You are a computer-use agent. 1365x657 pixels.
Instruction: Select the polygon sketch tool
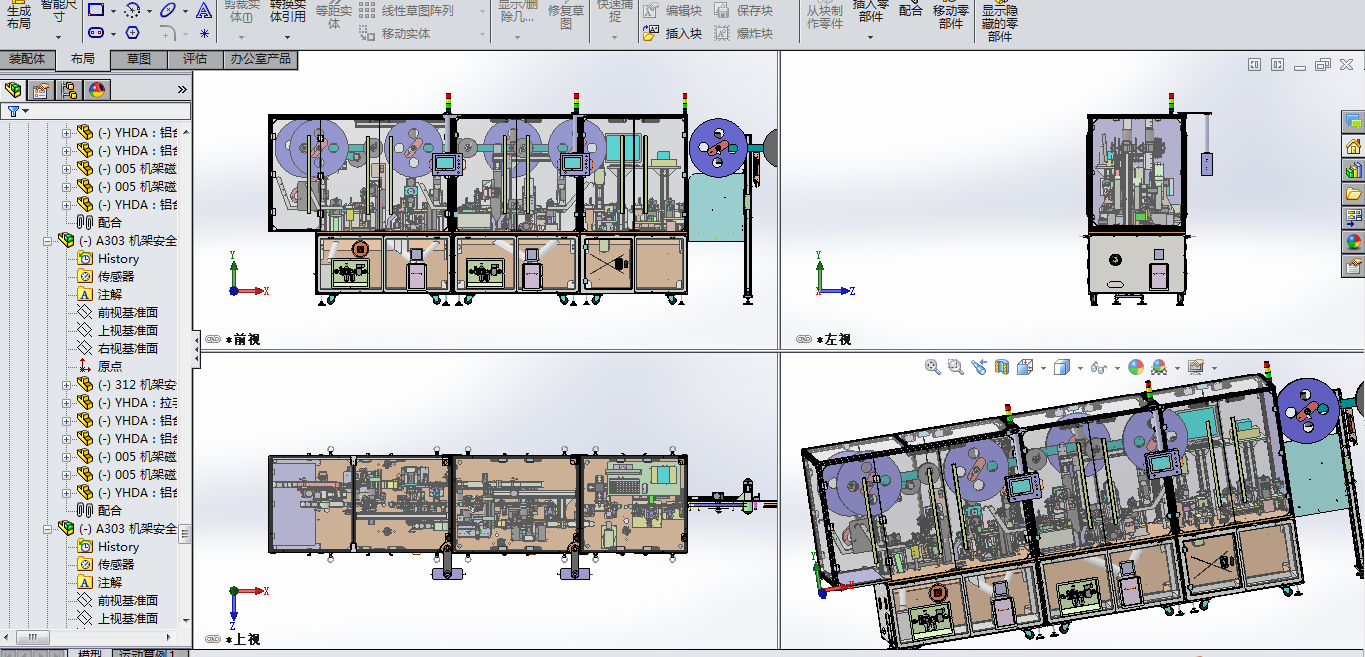[x=132, y=32]
